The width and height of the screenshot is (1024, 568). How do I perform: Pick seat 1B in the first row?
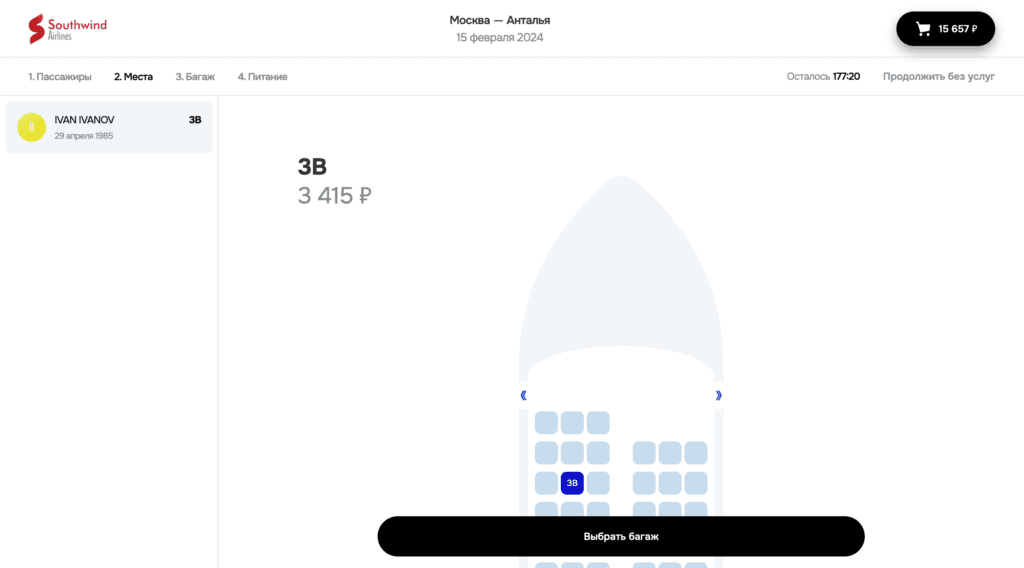click(x=572, y=423)
